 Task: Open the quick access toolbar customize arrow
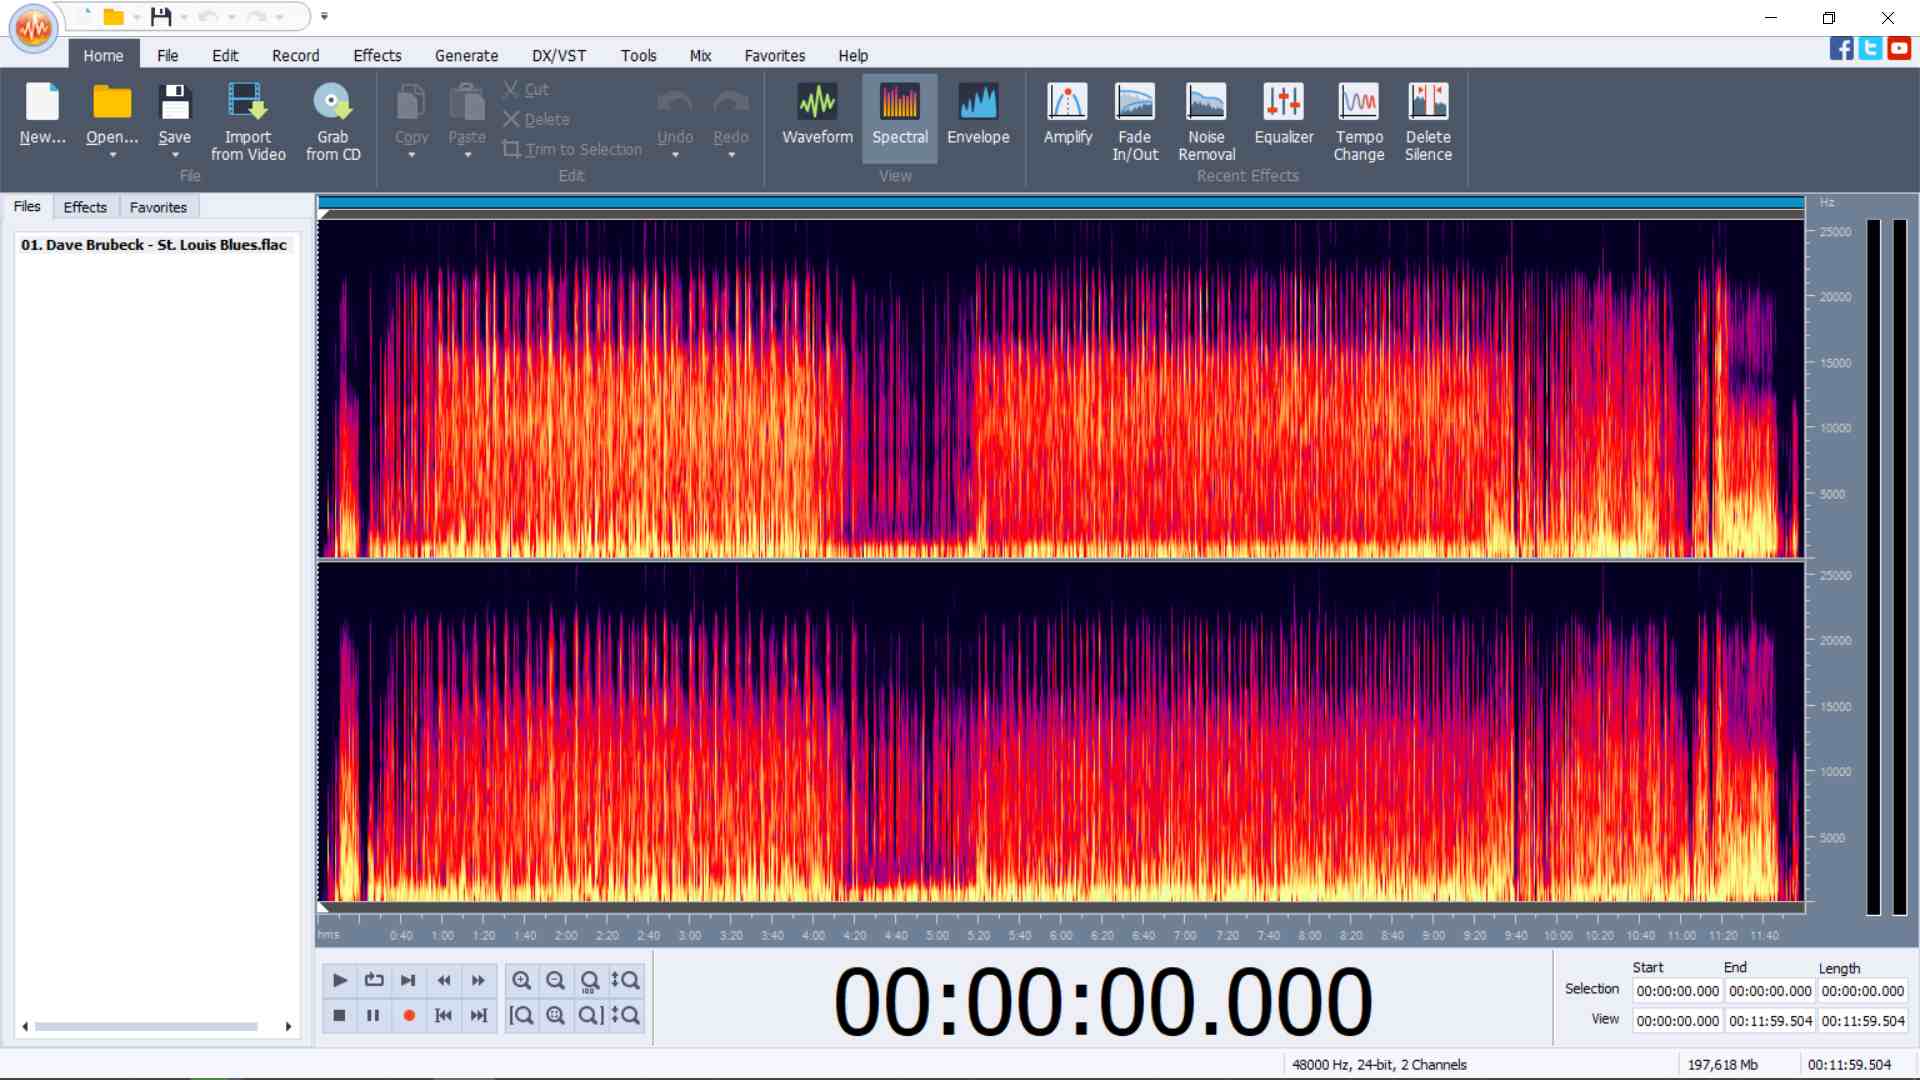coord(324,16)
